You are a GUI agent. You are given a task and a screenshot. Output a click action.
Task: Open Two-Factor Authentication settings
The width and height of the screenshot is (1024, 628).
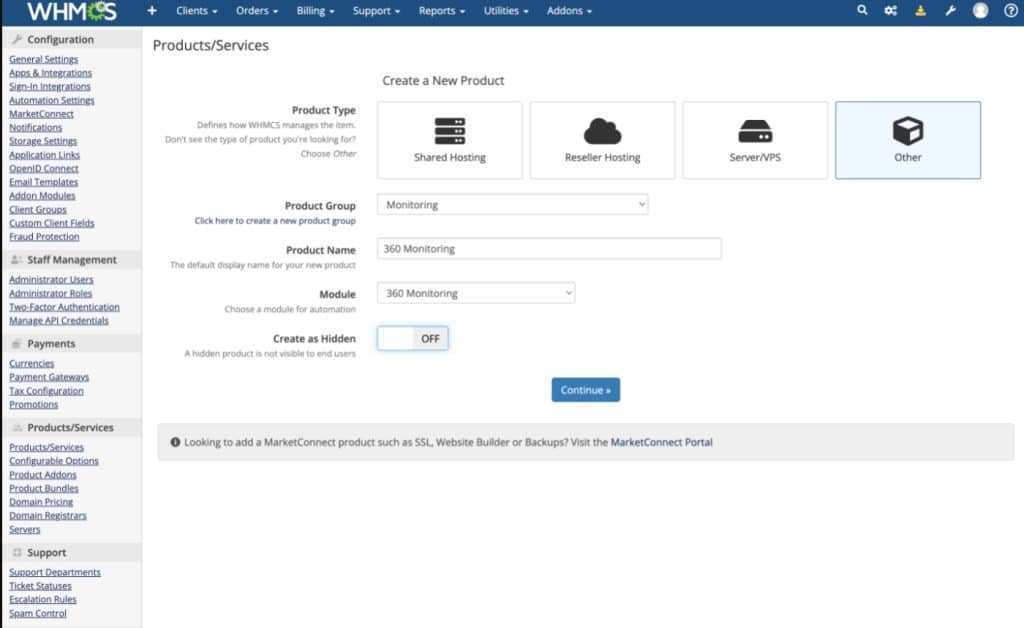tap(65, 307)
